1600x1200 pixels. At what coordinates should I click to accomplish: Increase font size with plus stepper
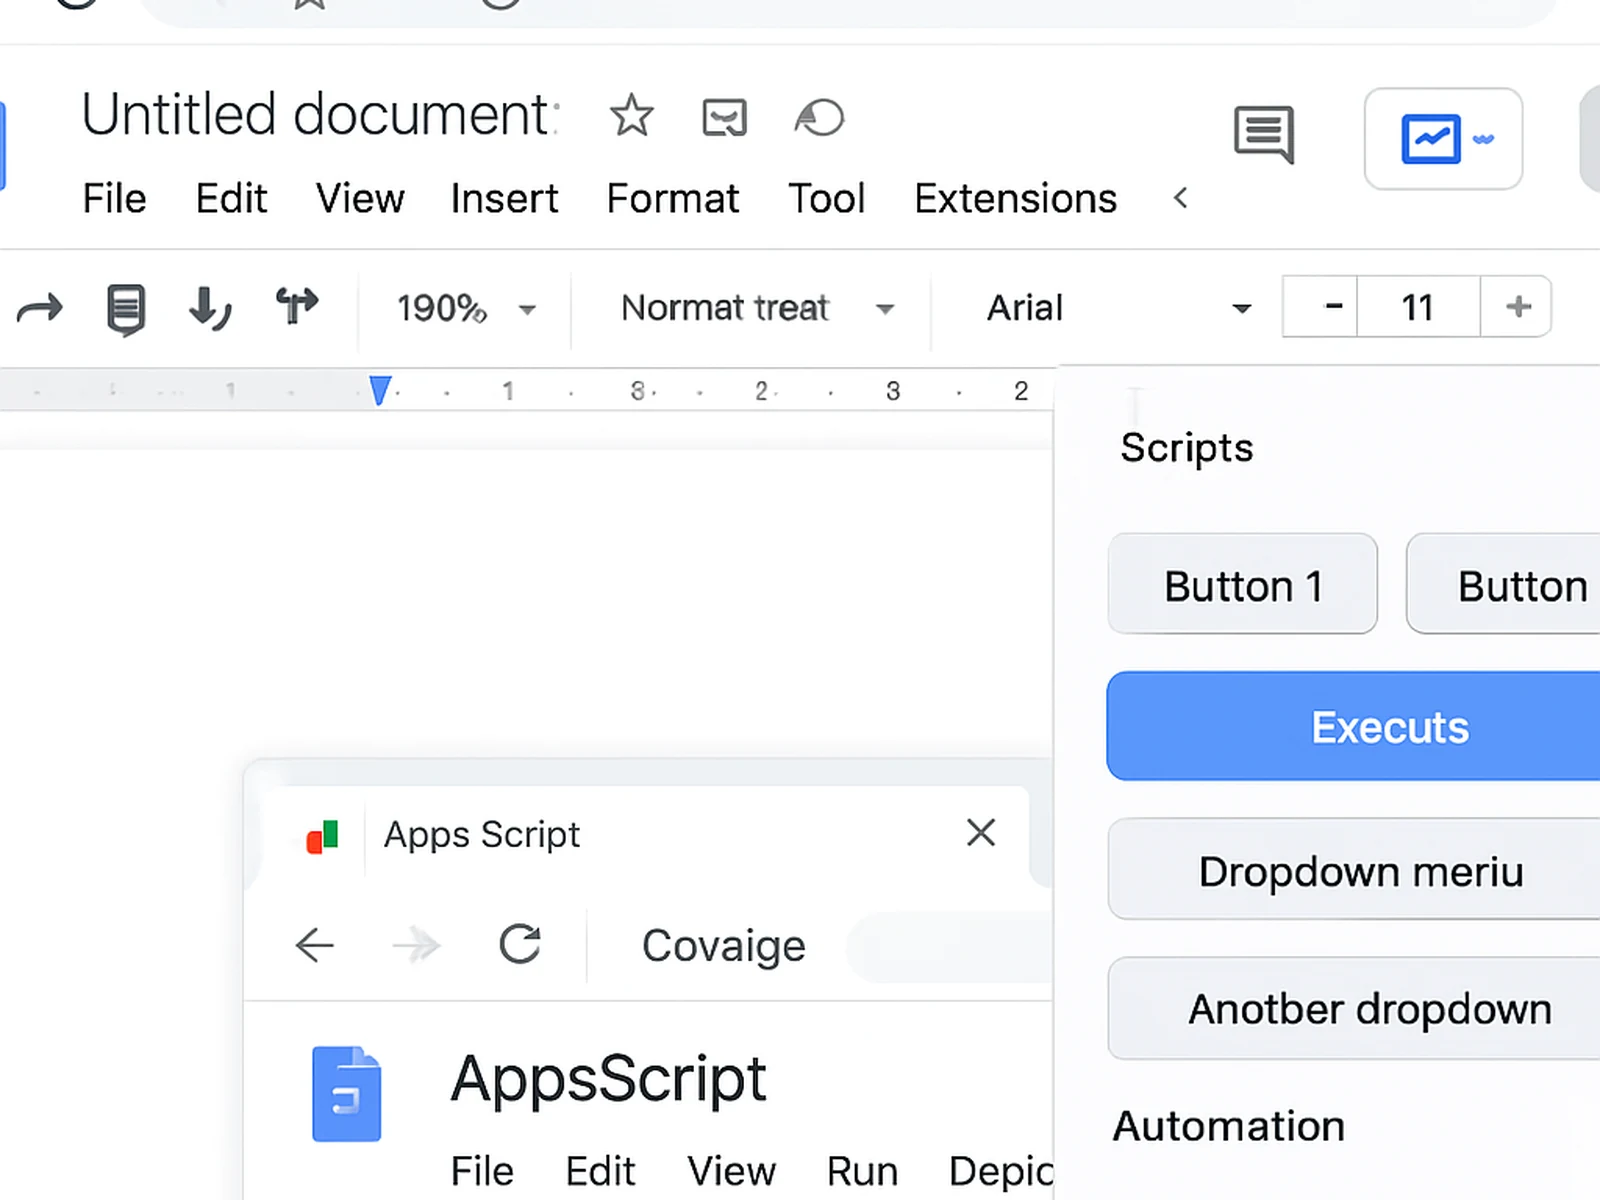[x=1516, y=307]
